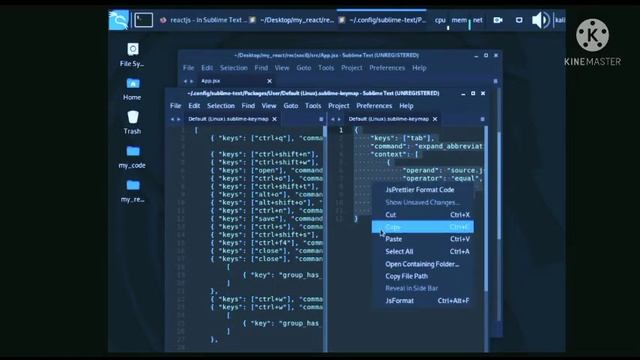Choose Copy File Path in the context menu
This screenshot has width=640, height=360.
coord(423,276)
